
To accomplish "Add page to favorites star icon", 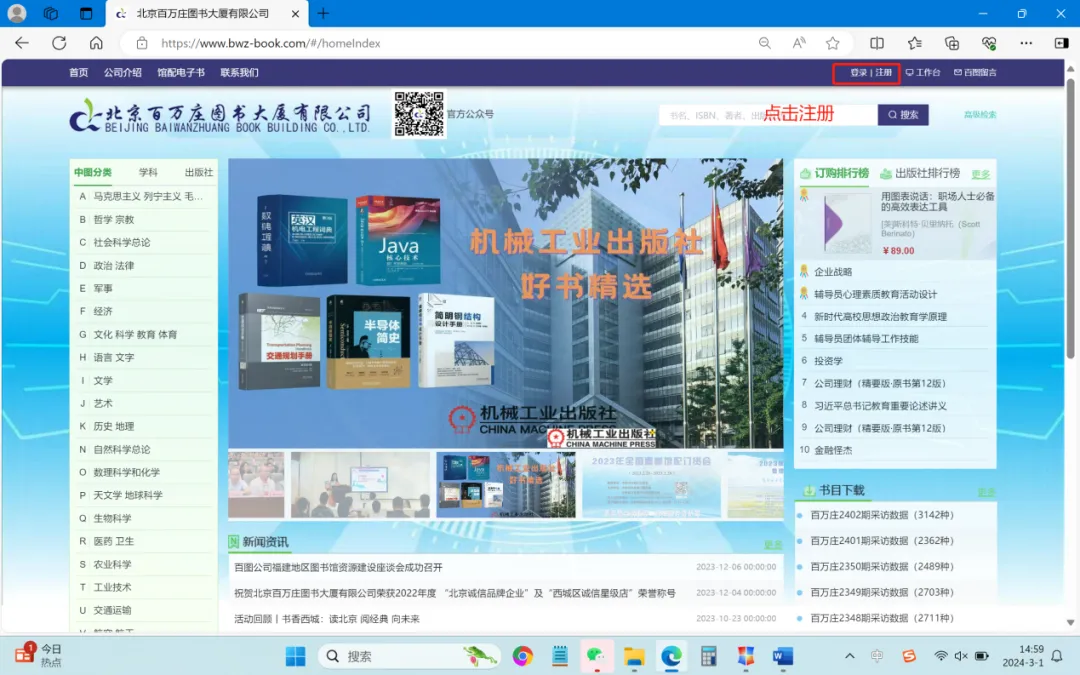I will click(833, 43).
